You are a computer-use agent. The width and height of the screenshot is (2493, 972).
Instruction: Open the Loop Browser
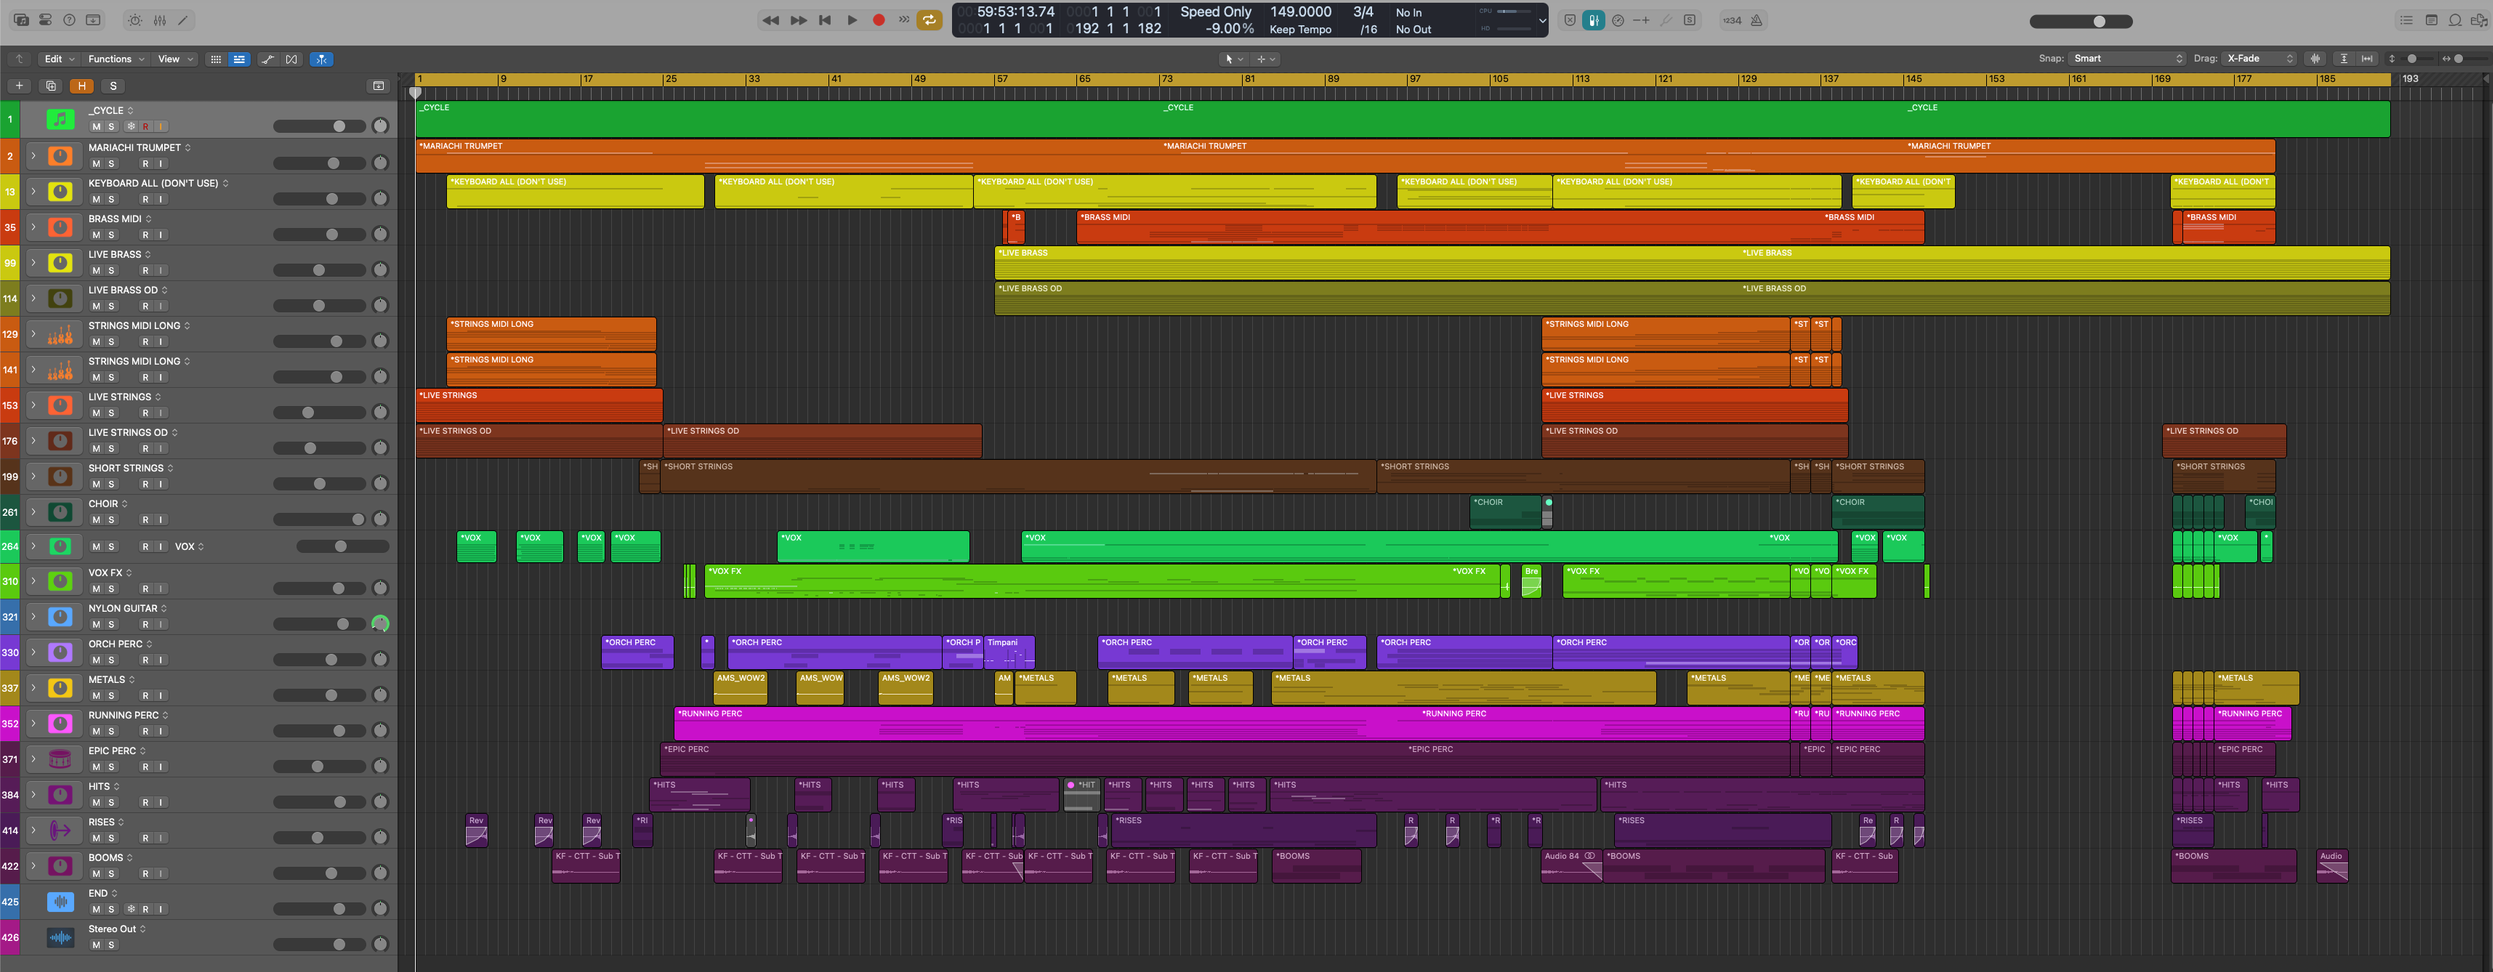pyautogui.click(x=2455, y=20)
